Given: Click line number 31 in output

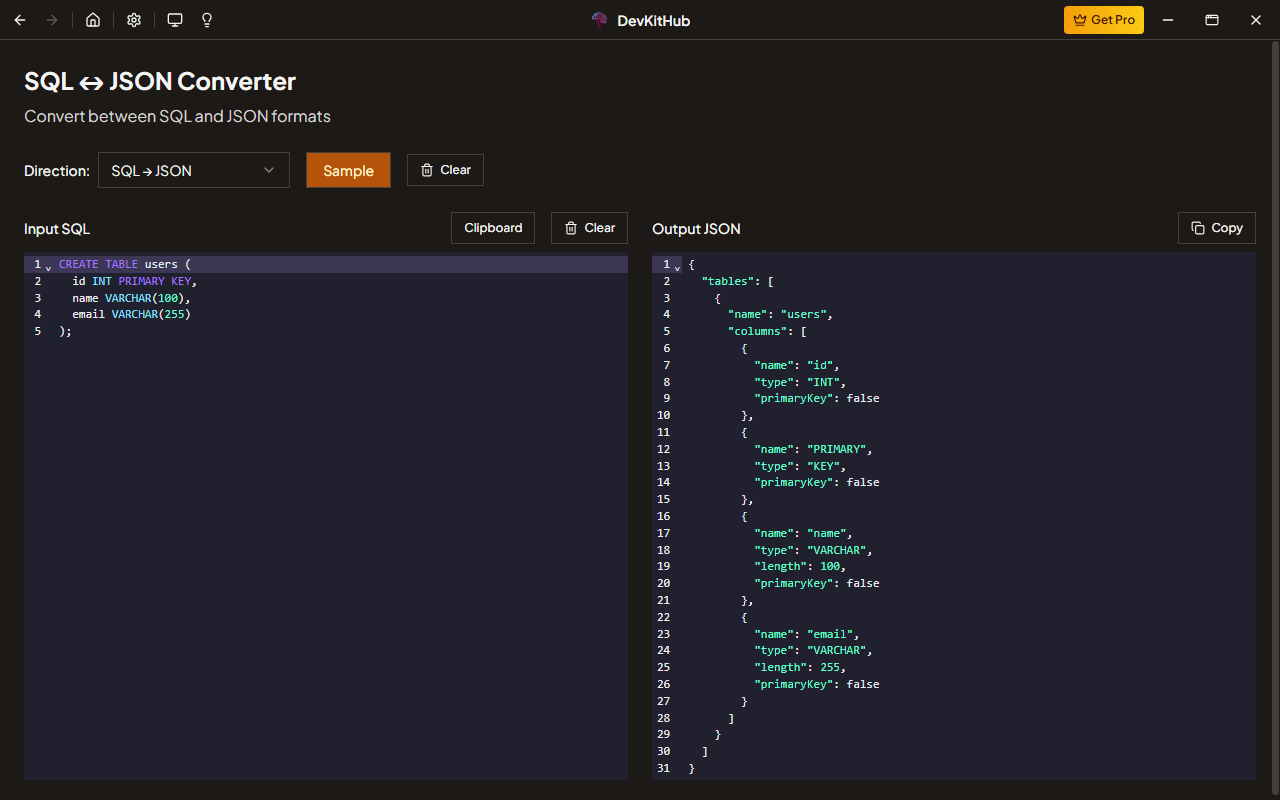Looking at the screenshot, I should click(663, 768).
